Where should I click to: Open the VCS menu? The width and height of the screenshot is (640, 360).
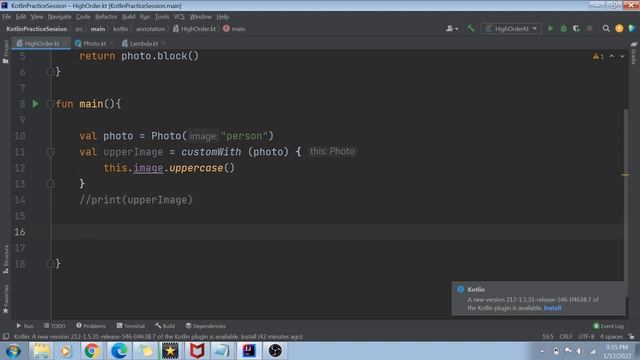179,17
